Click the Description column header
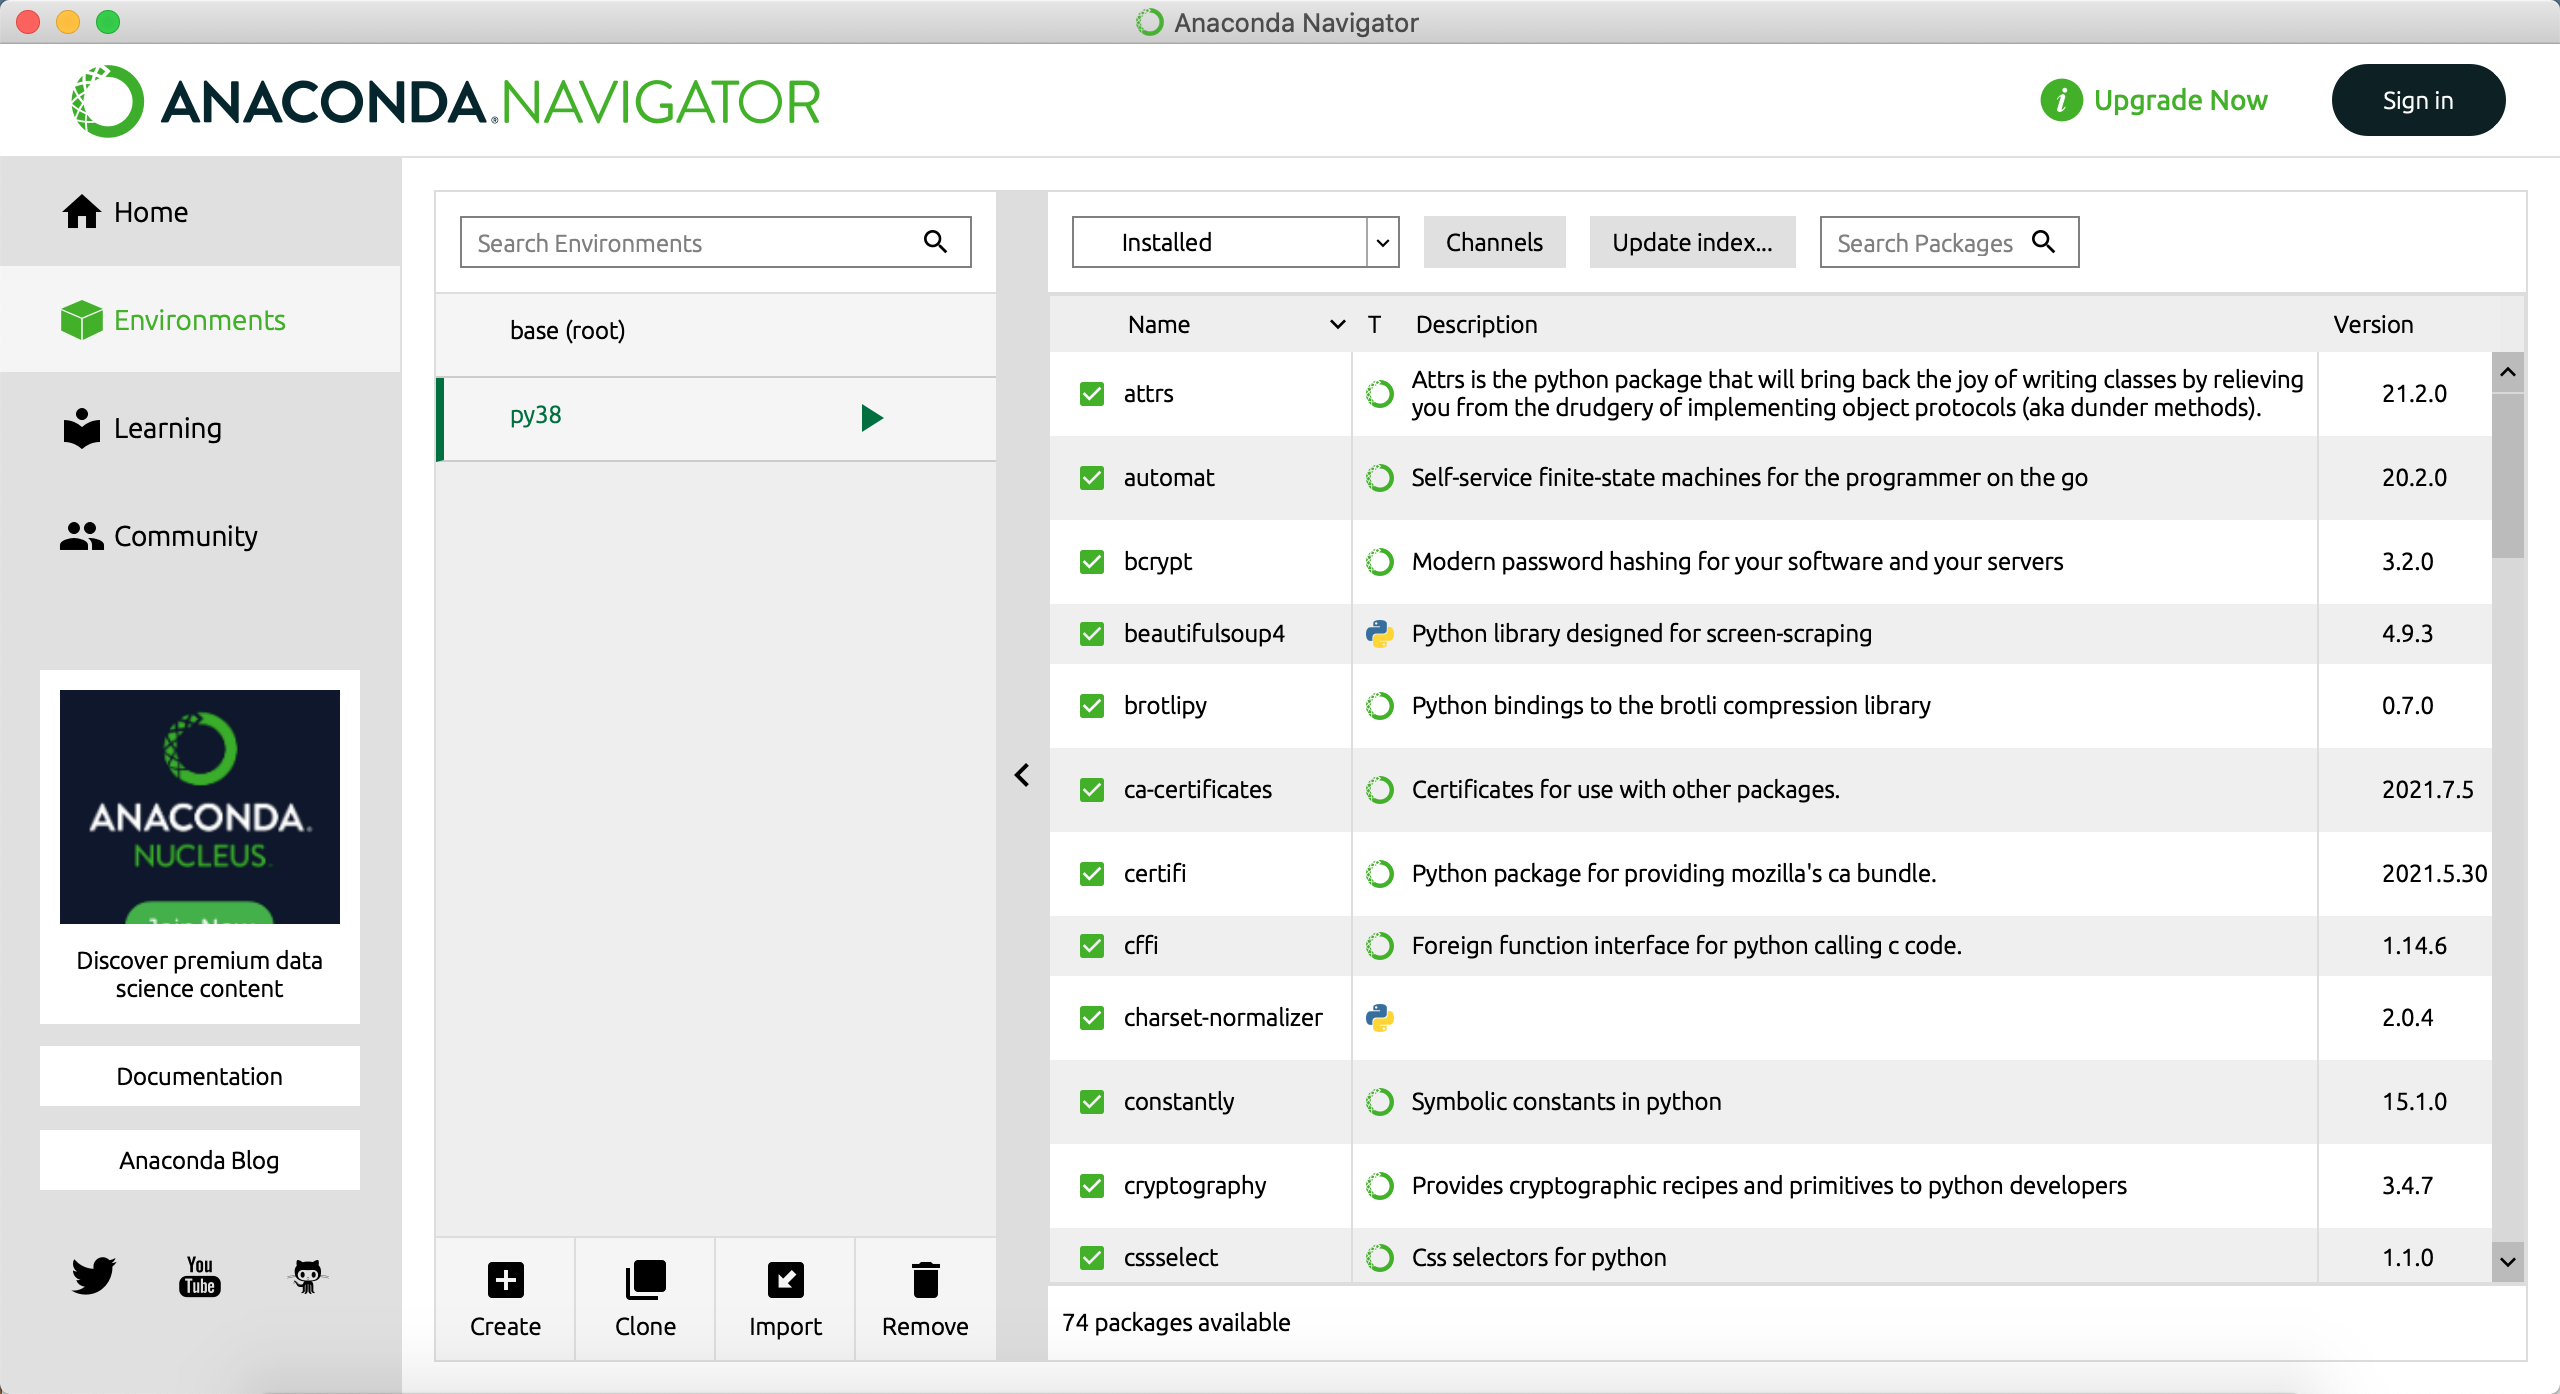Screen dimensions: 2560x1394 click(x=1476, y=325)
